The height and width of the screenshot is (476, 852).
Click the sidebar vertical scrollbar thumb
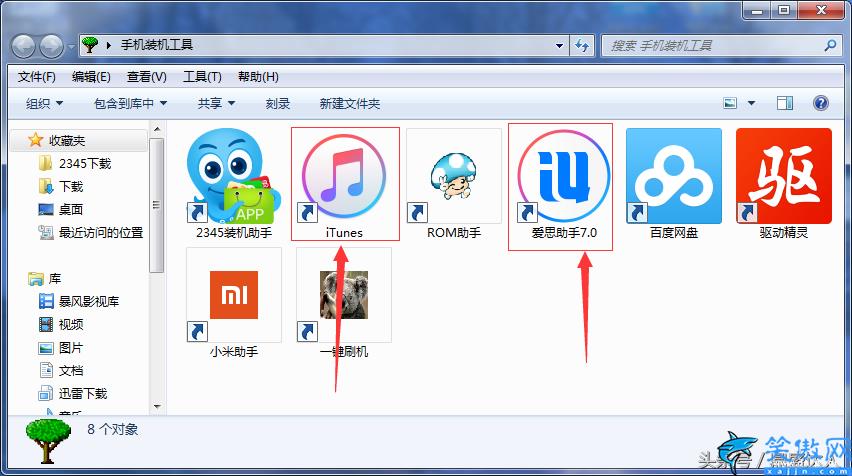(156, 205)
